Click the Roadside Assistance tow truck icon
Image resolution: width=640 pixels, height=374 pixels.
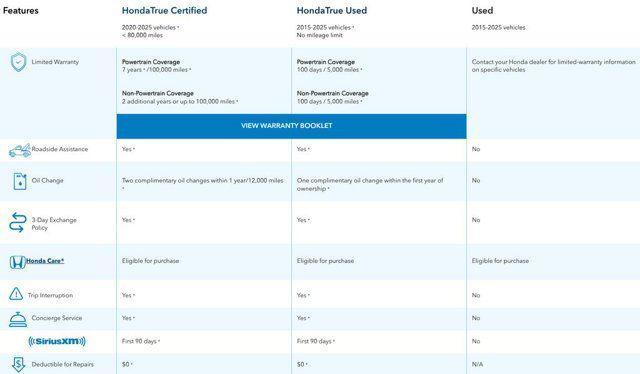pos(20,151)
